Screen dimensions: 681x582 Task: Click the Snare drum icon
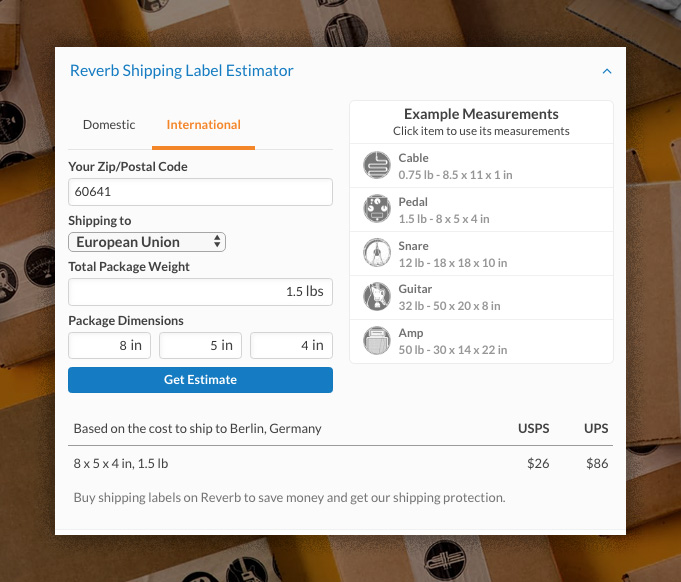377,252
